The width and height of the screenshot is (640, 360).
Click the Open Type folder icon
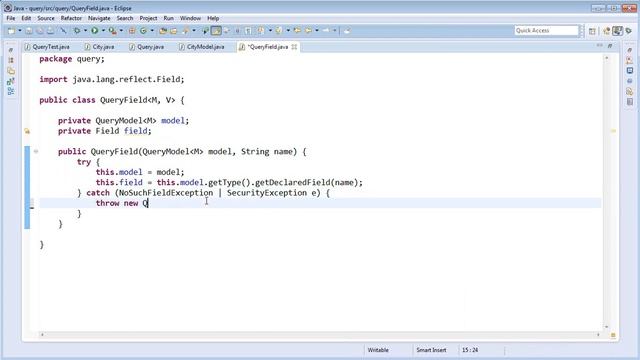click(x=163, y=31)
